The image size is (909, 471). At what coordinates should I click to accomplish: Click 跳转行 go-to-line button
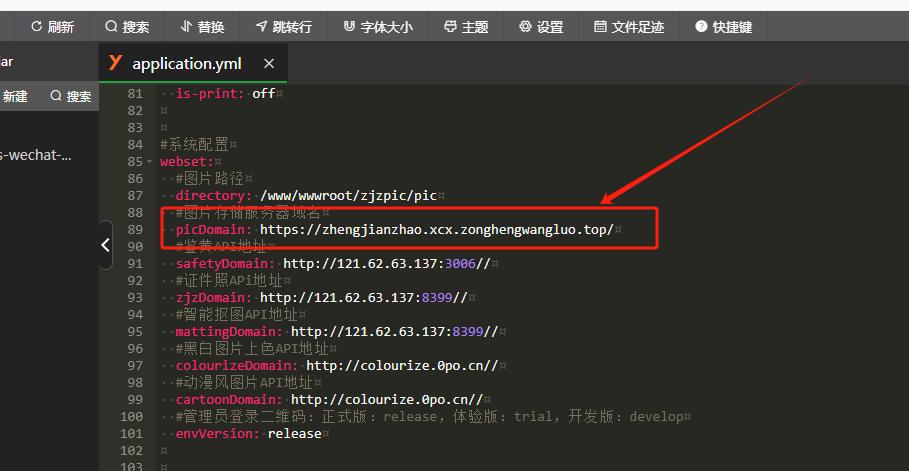tap(283, 26)
